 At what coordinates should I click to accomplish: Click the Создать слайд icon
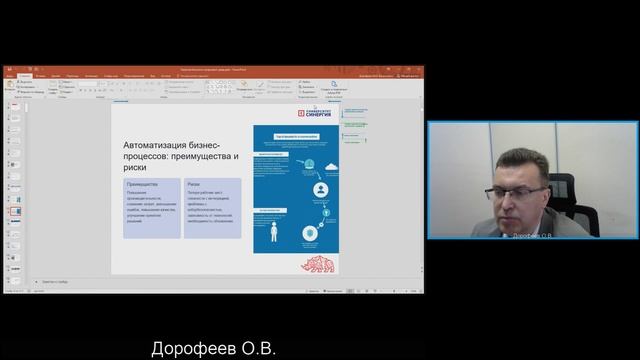point(53,84)
